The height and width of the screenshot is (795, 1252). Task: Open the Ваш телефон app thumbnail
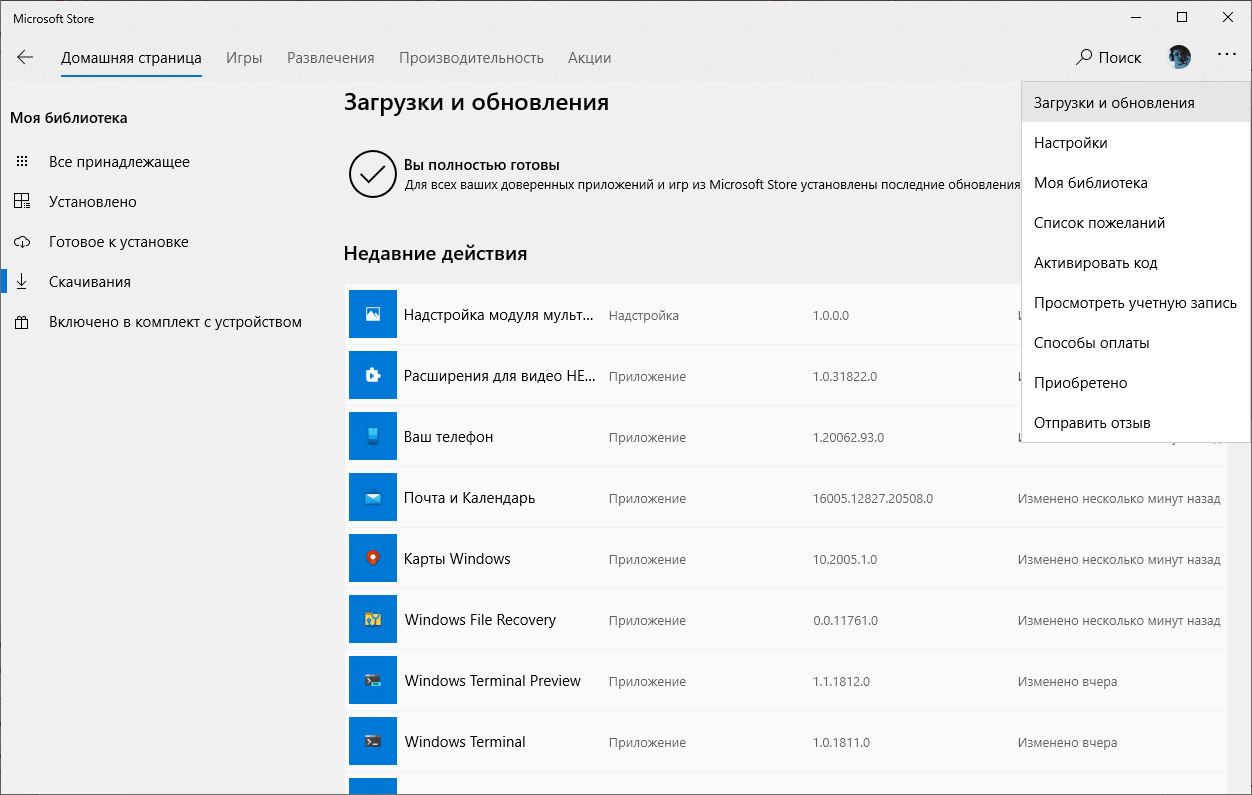click(372, 436)
